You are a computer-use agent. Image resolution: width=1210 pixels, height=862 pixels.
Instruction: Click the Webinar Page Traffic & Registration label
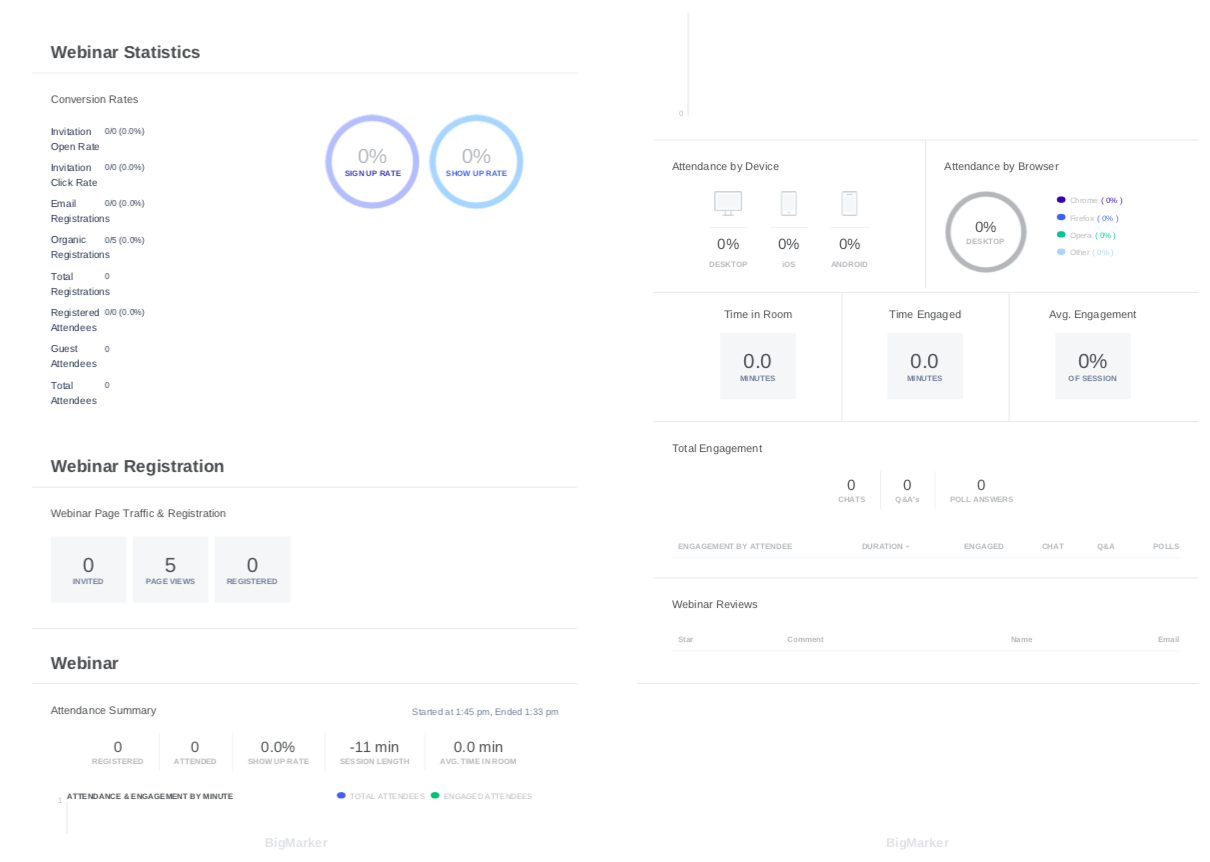pyautogui.click(x=138, y=514)
